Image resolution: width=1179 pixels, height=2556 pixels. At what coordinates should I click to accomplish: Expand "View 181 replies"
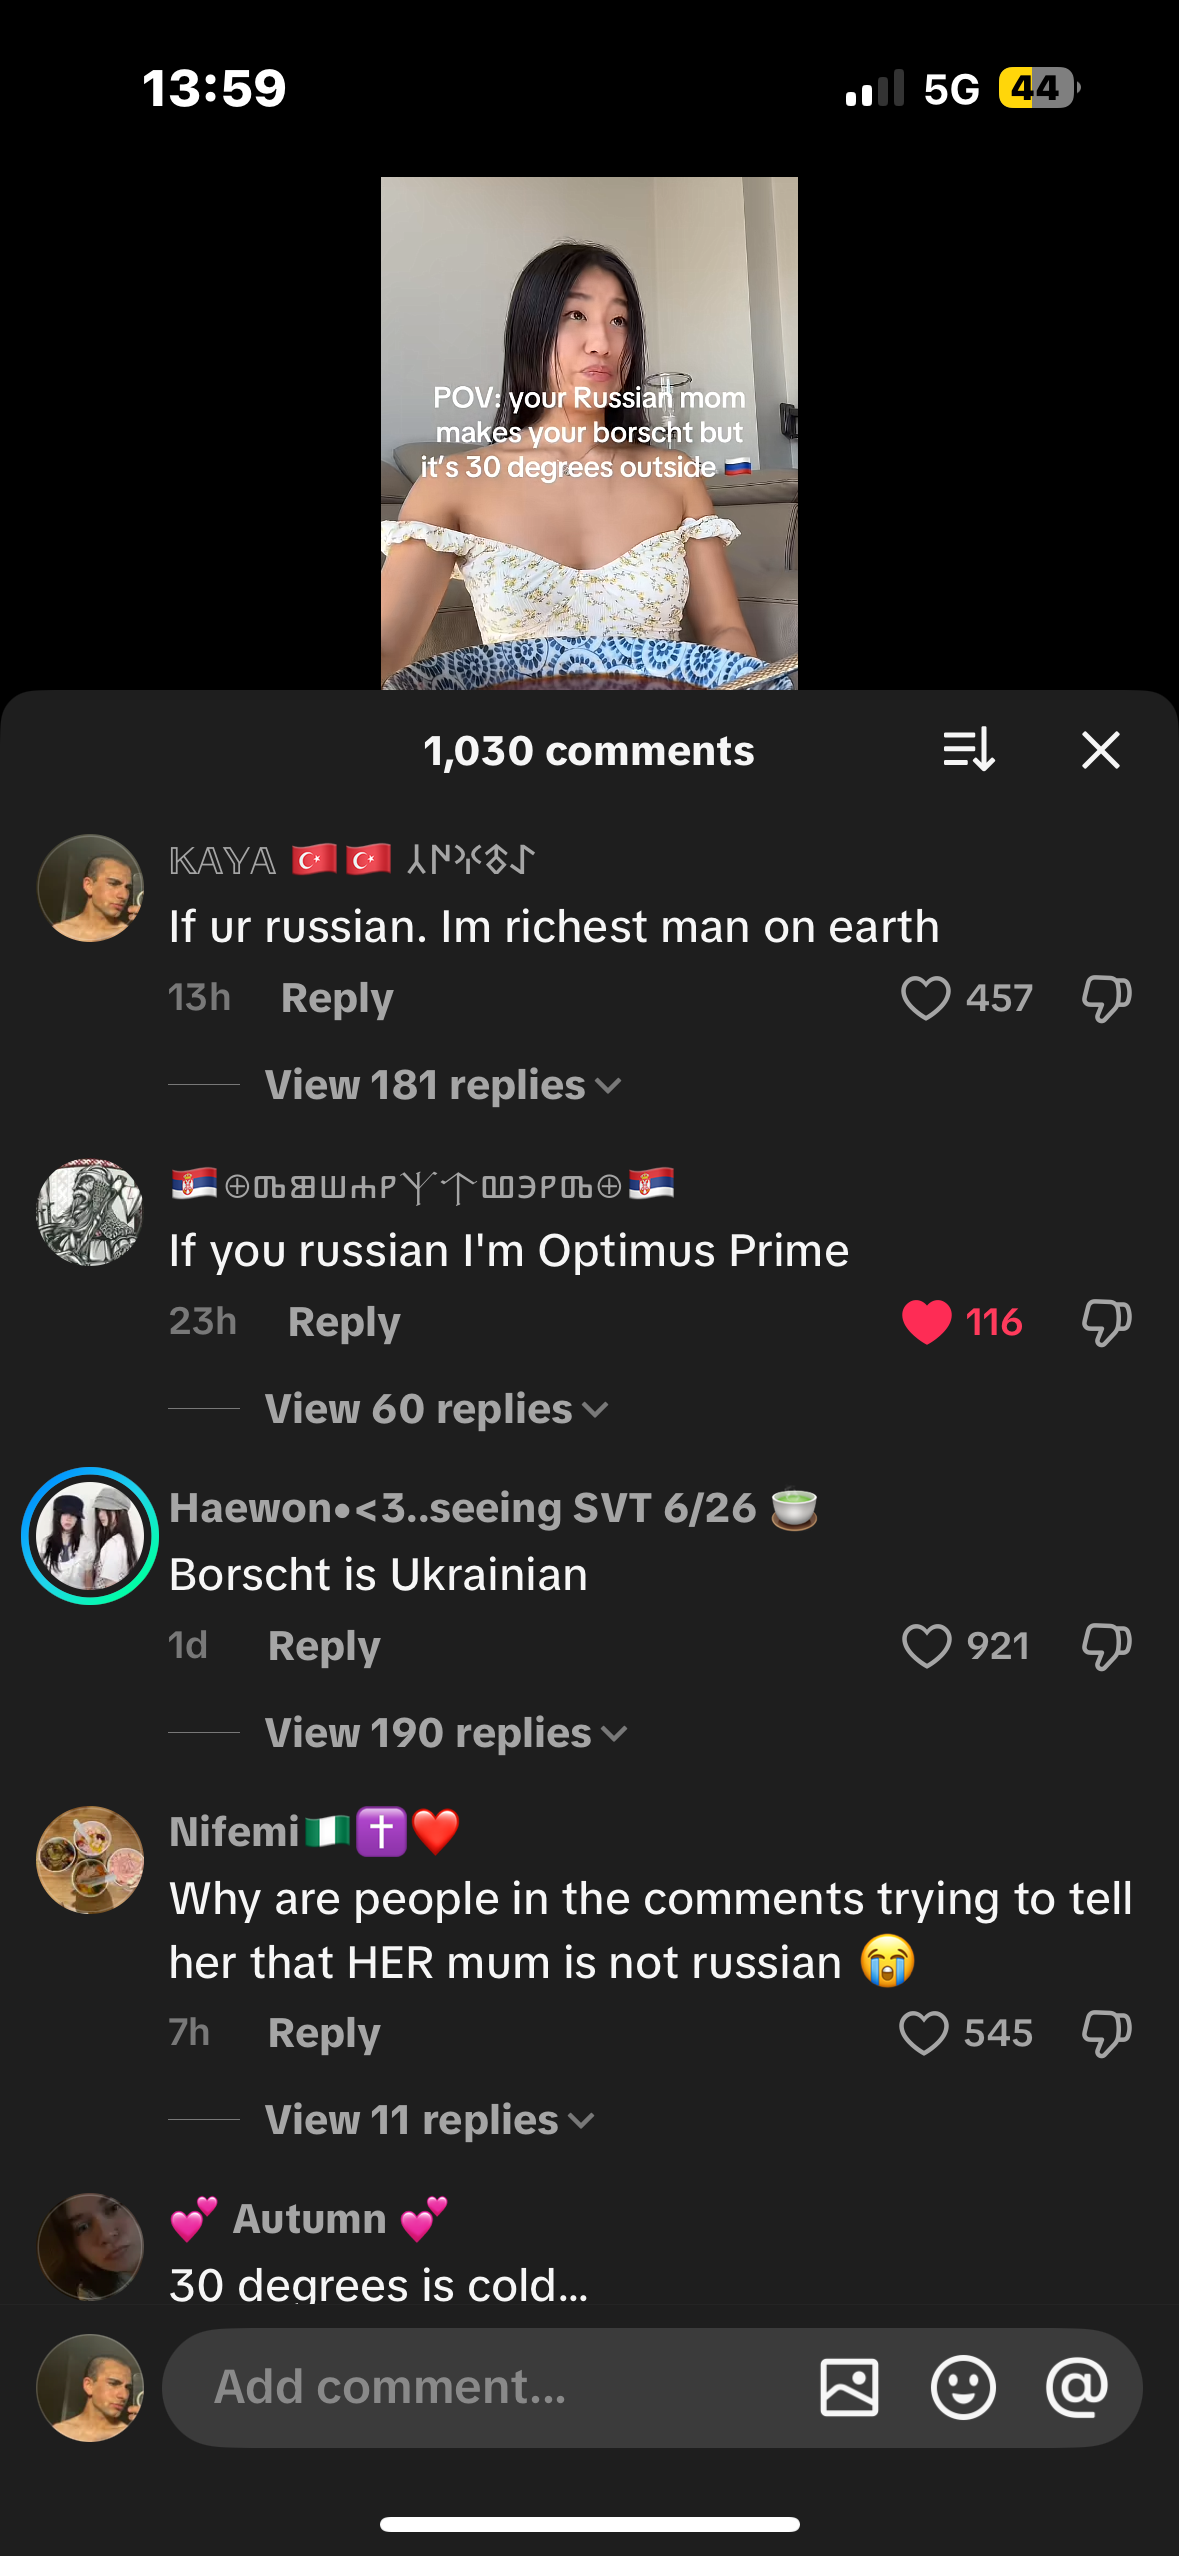pyautogui.click(x=442, y=1085)
